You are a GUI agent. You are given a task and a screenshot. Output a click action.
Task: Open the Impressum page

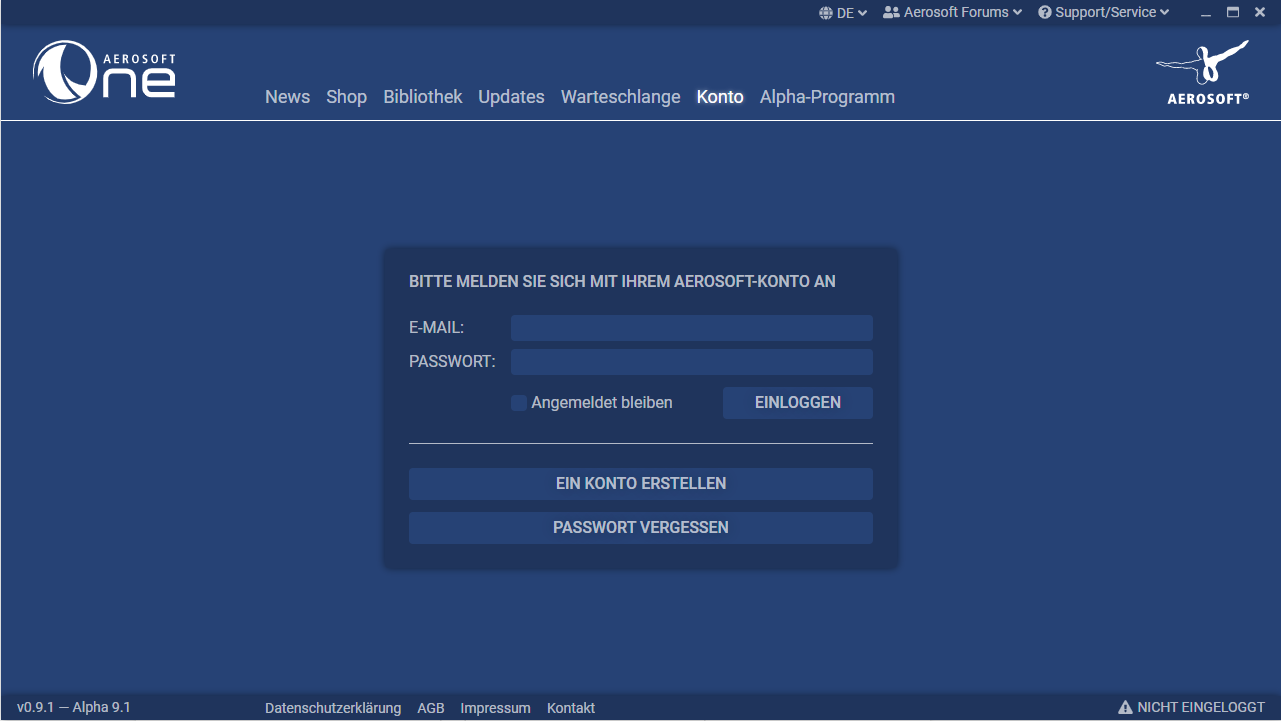[x=495, y=707]
